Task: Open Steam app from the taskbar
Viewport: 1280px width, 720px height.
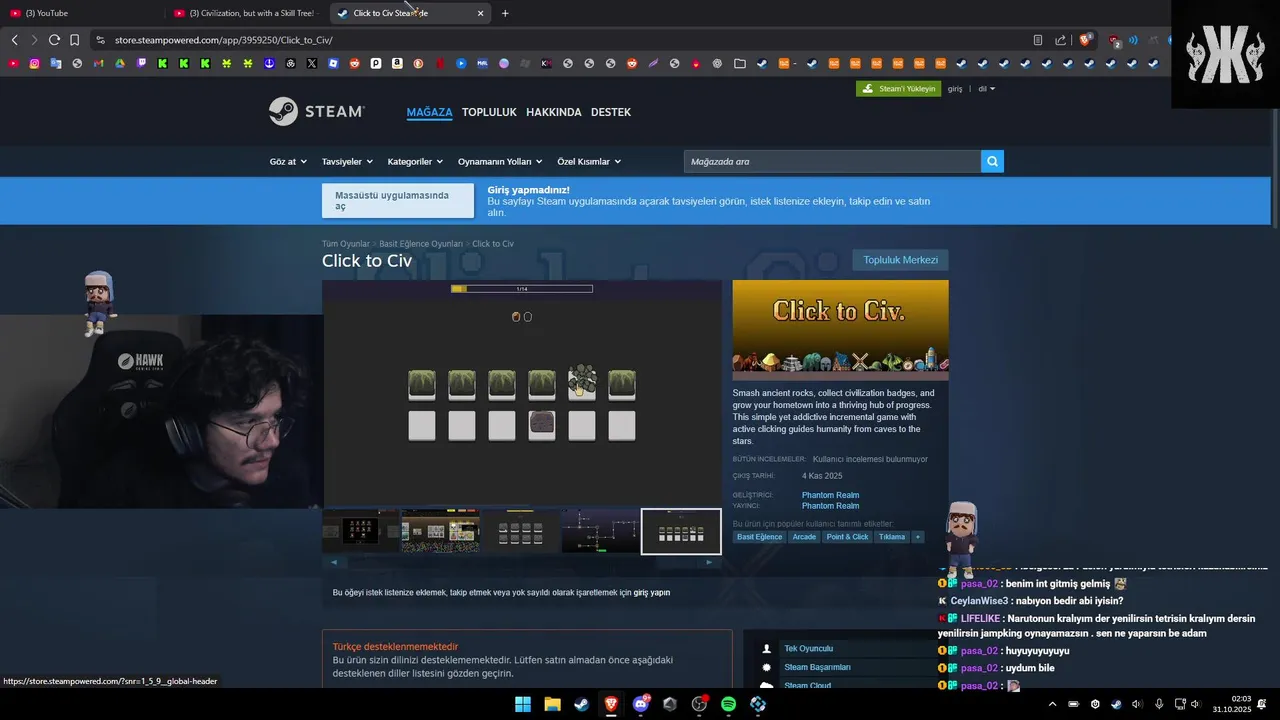Action: point(581,704)
